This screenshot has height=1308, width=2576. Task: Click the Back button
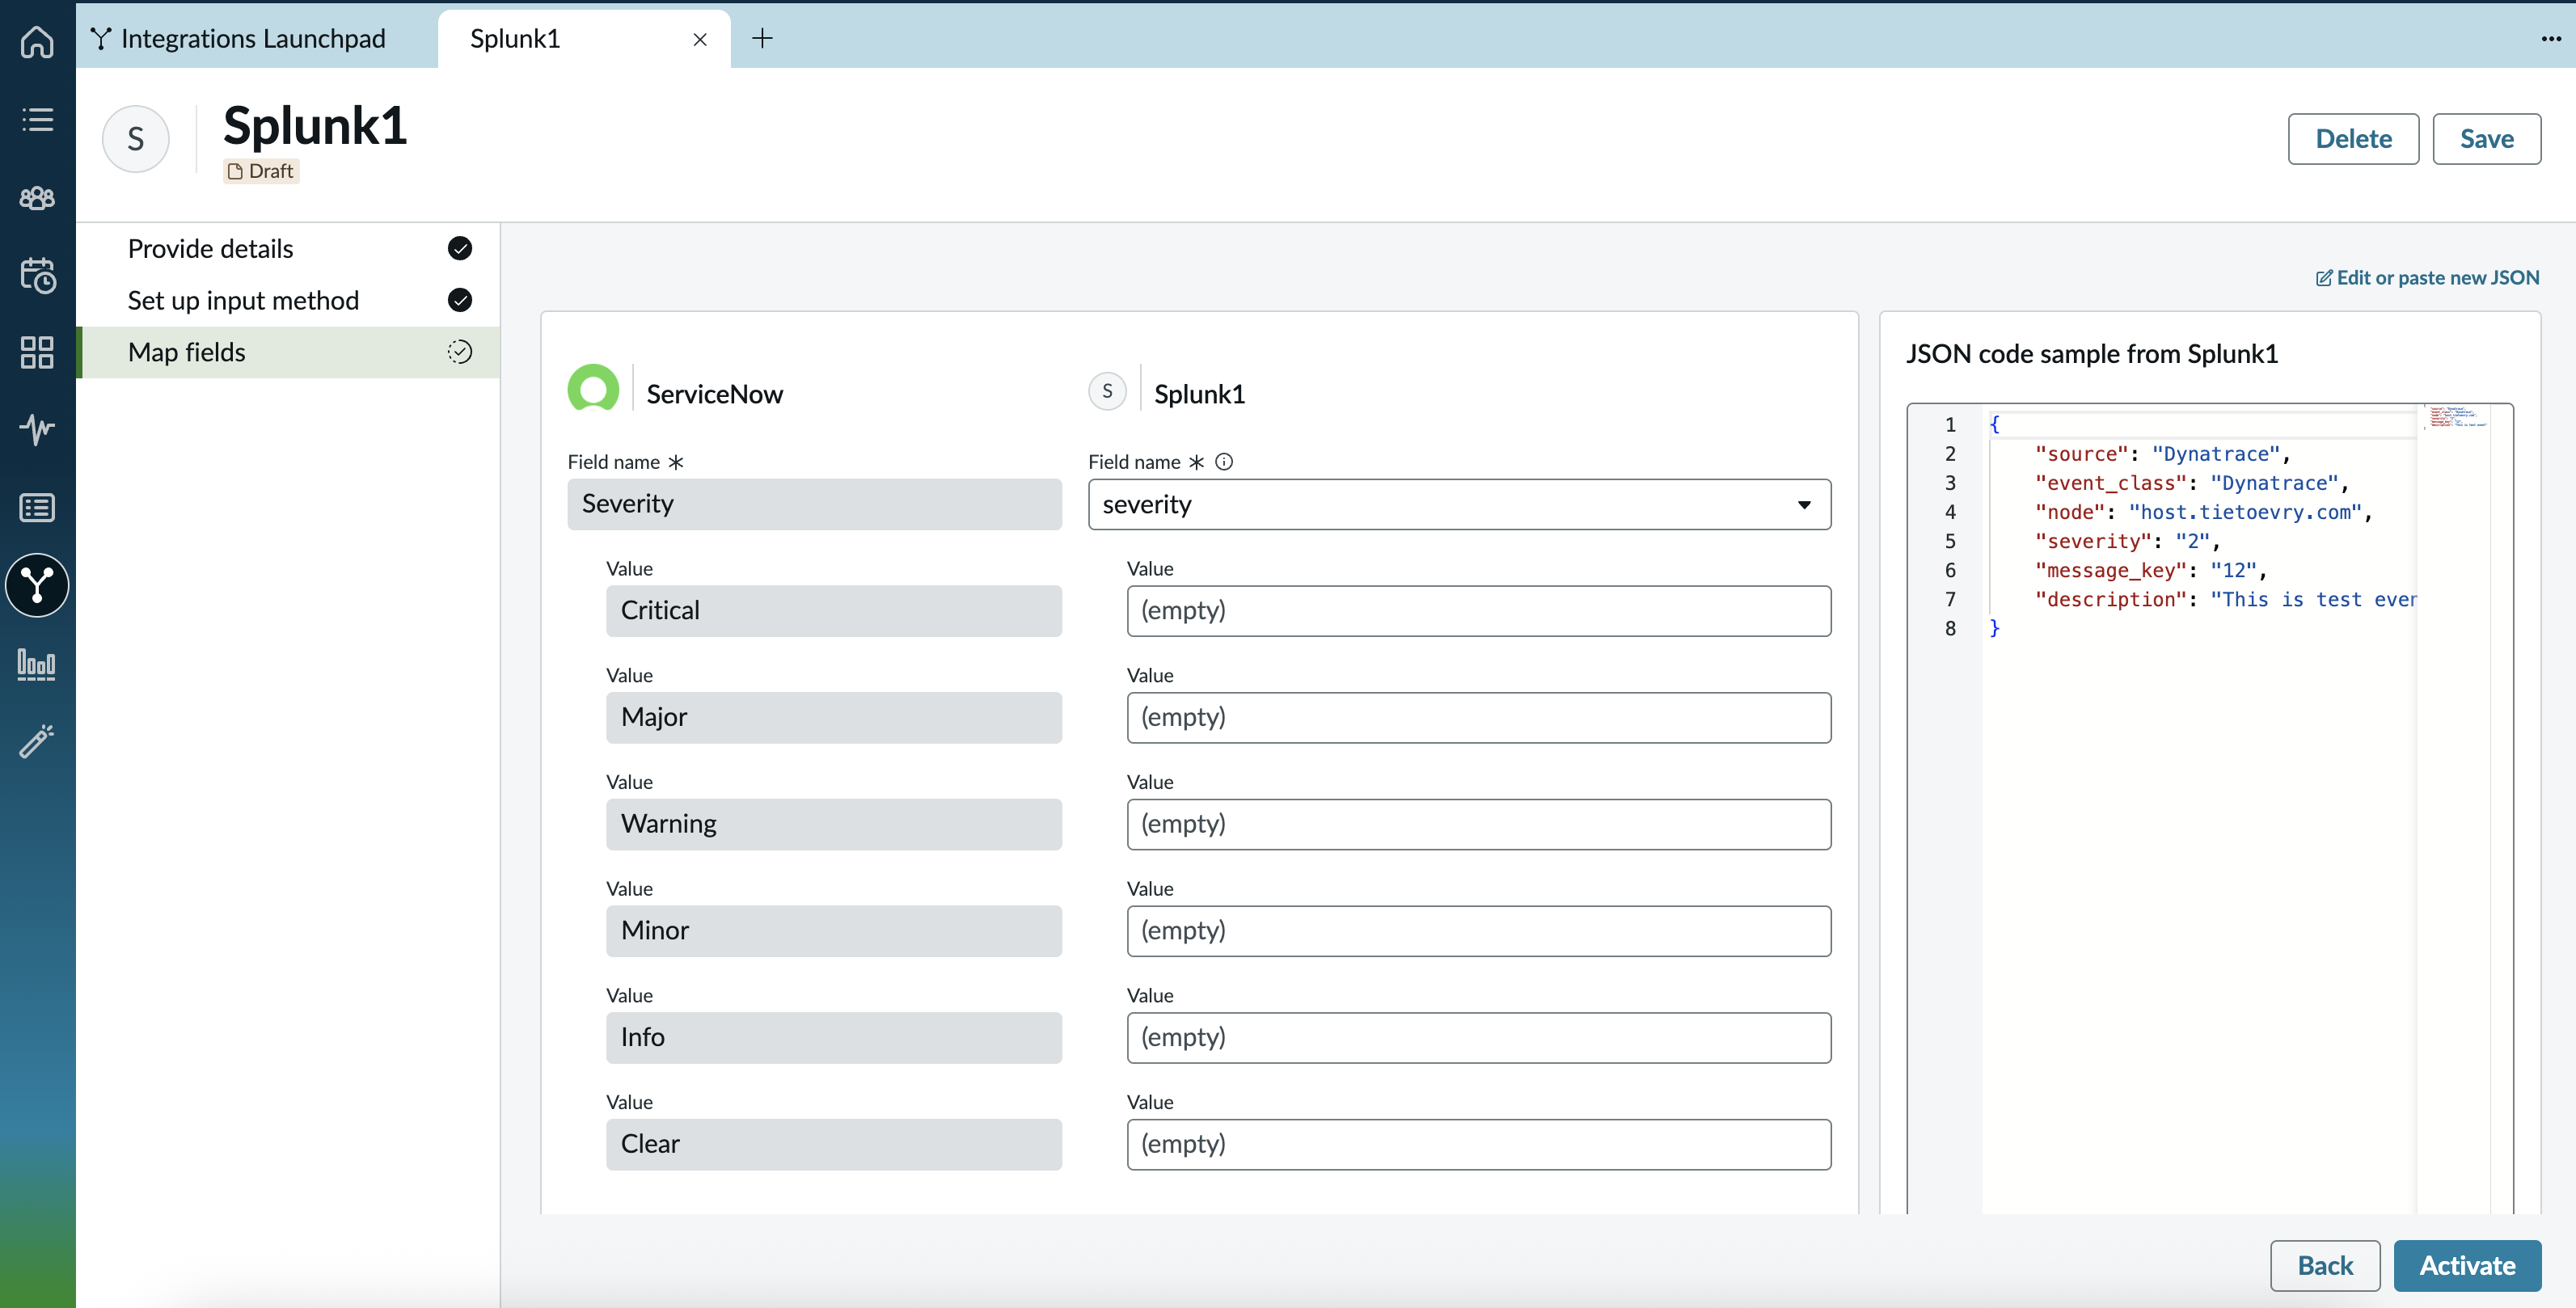tap(2325, 1266)
